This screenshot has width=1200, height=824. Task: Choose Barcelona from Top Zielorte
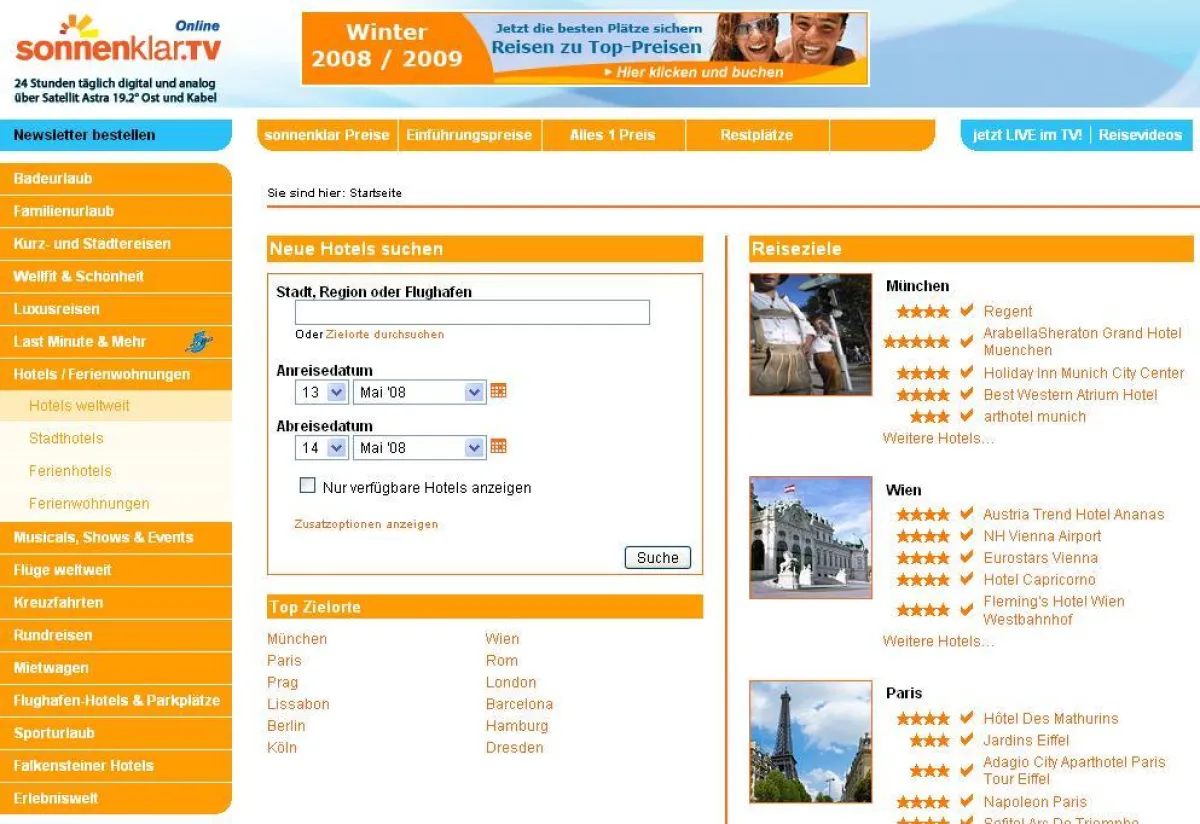519,704
